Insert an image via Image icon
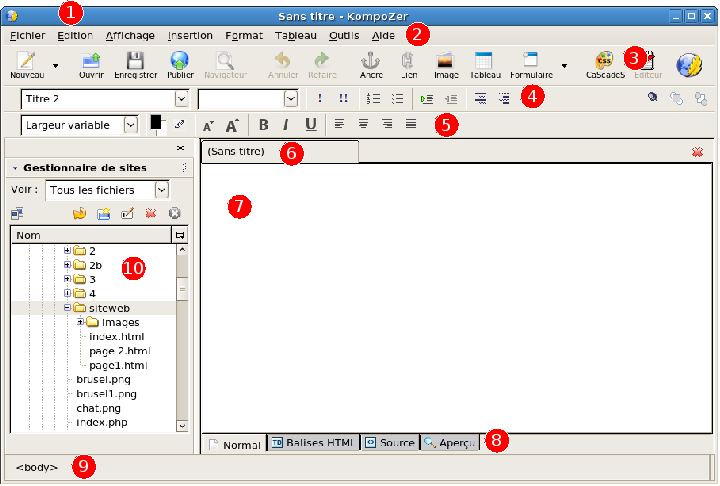 click(x=446, y=65)
